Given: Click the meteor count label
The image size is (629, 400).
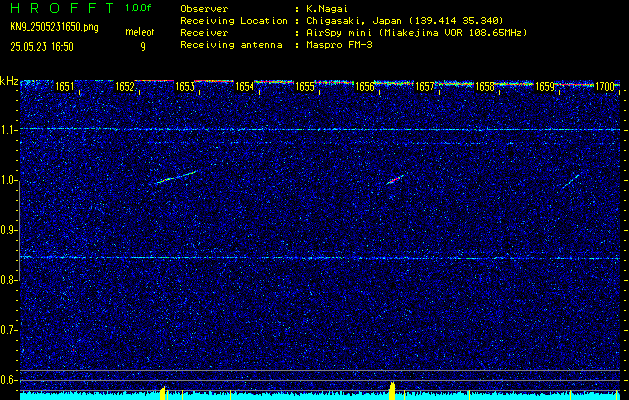Looking at the screenshot, I should pos(140,32).
